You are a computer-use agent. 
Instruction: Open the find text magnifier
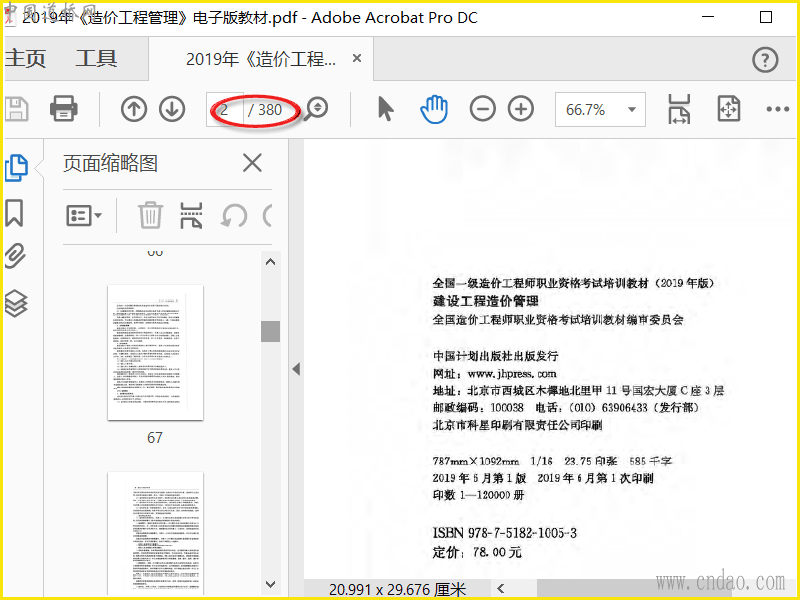point(316,109)
